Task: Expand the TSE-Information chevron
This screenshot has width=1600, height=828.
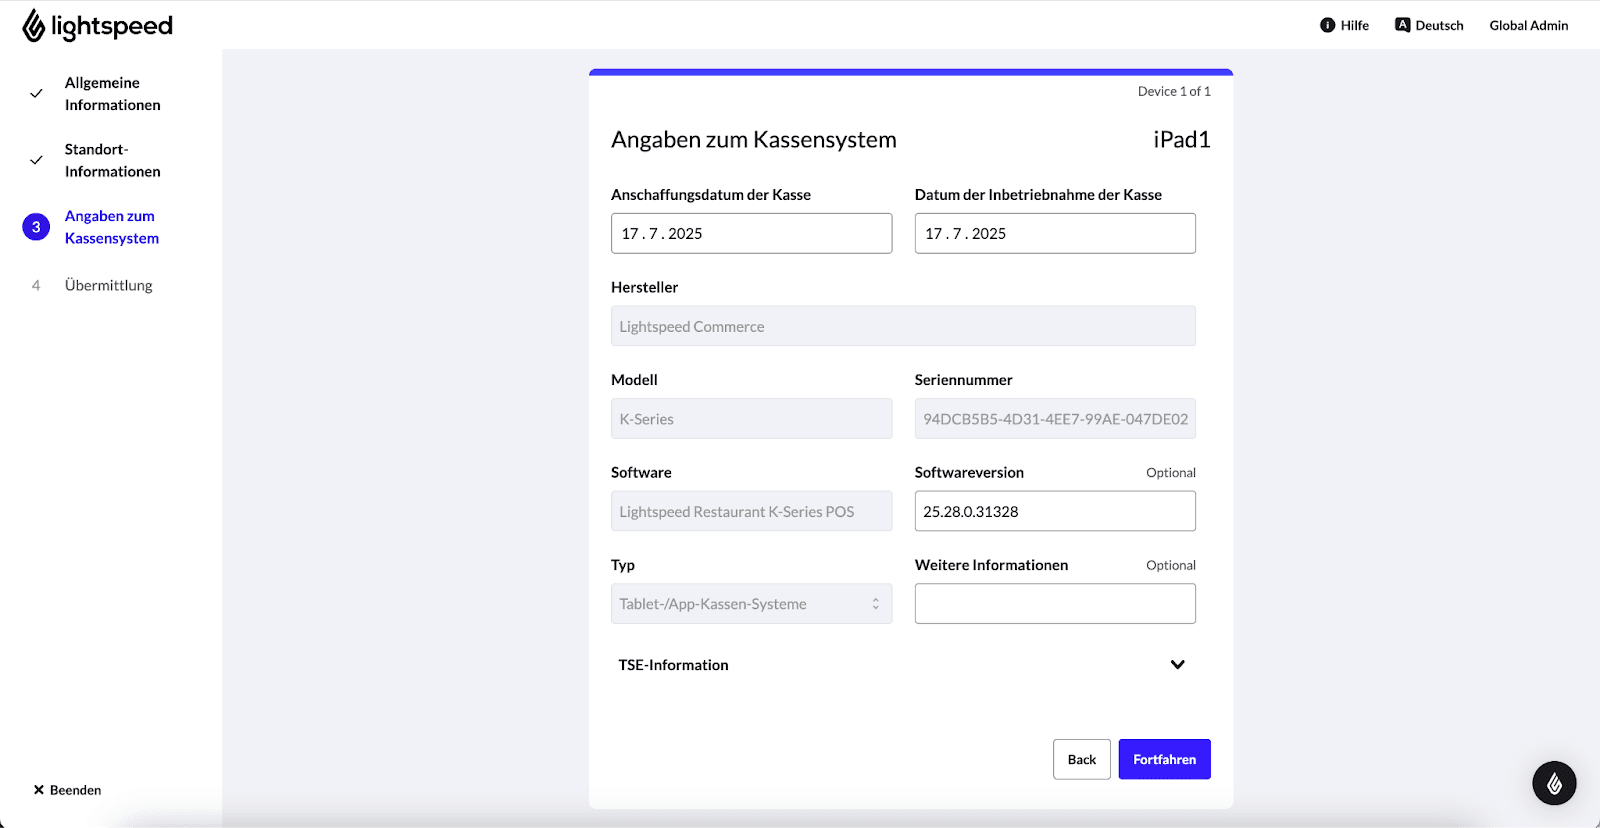Action: point(1177,665)
